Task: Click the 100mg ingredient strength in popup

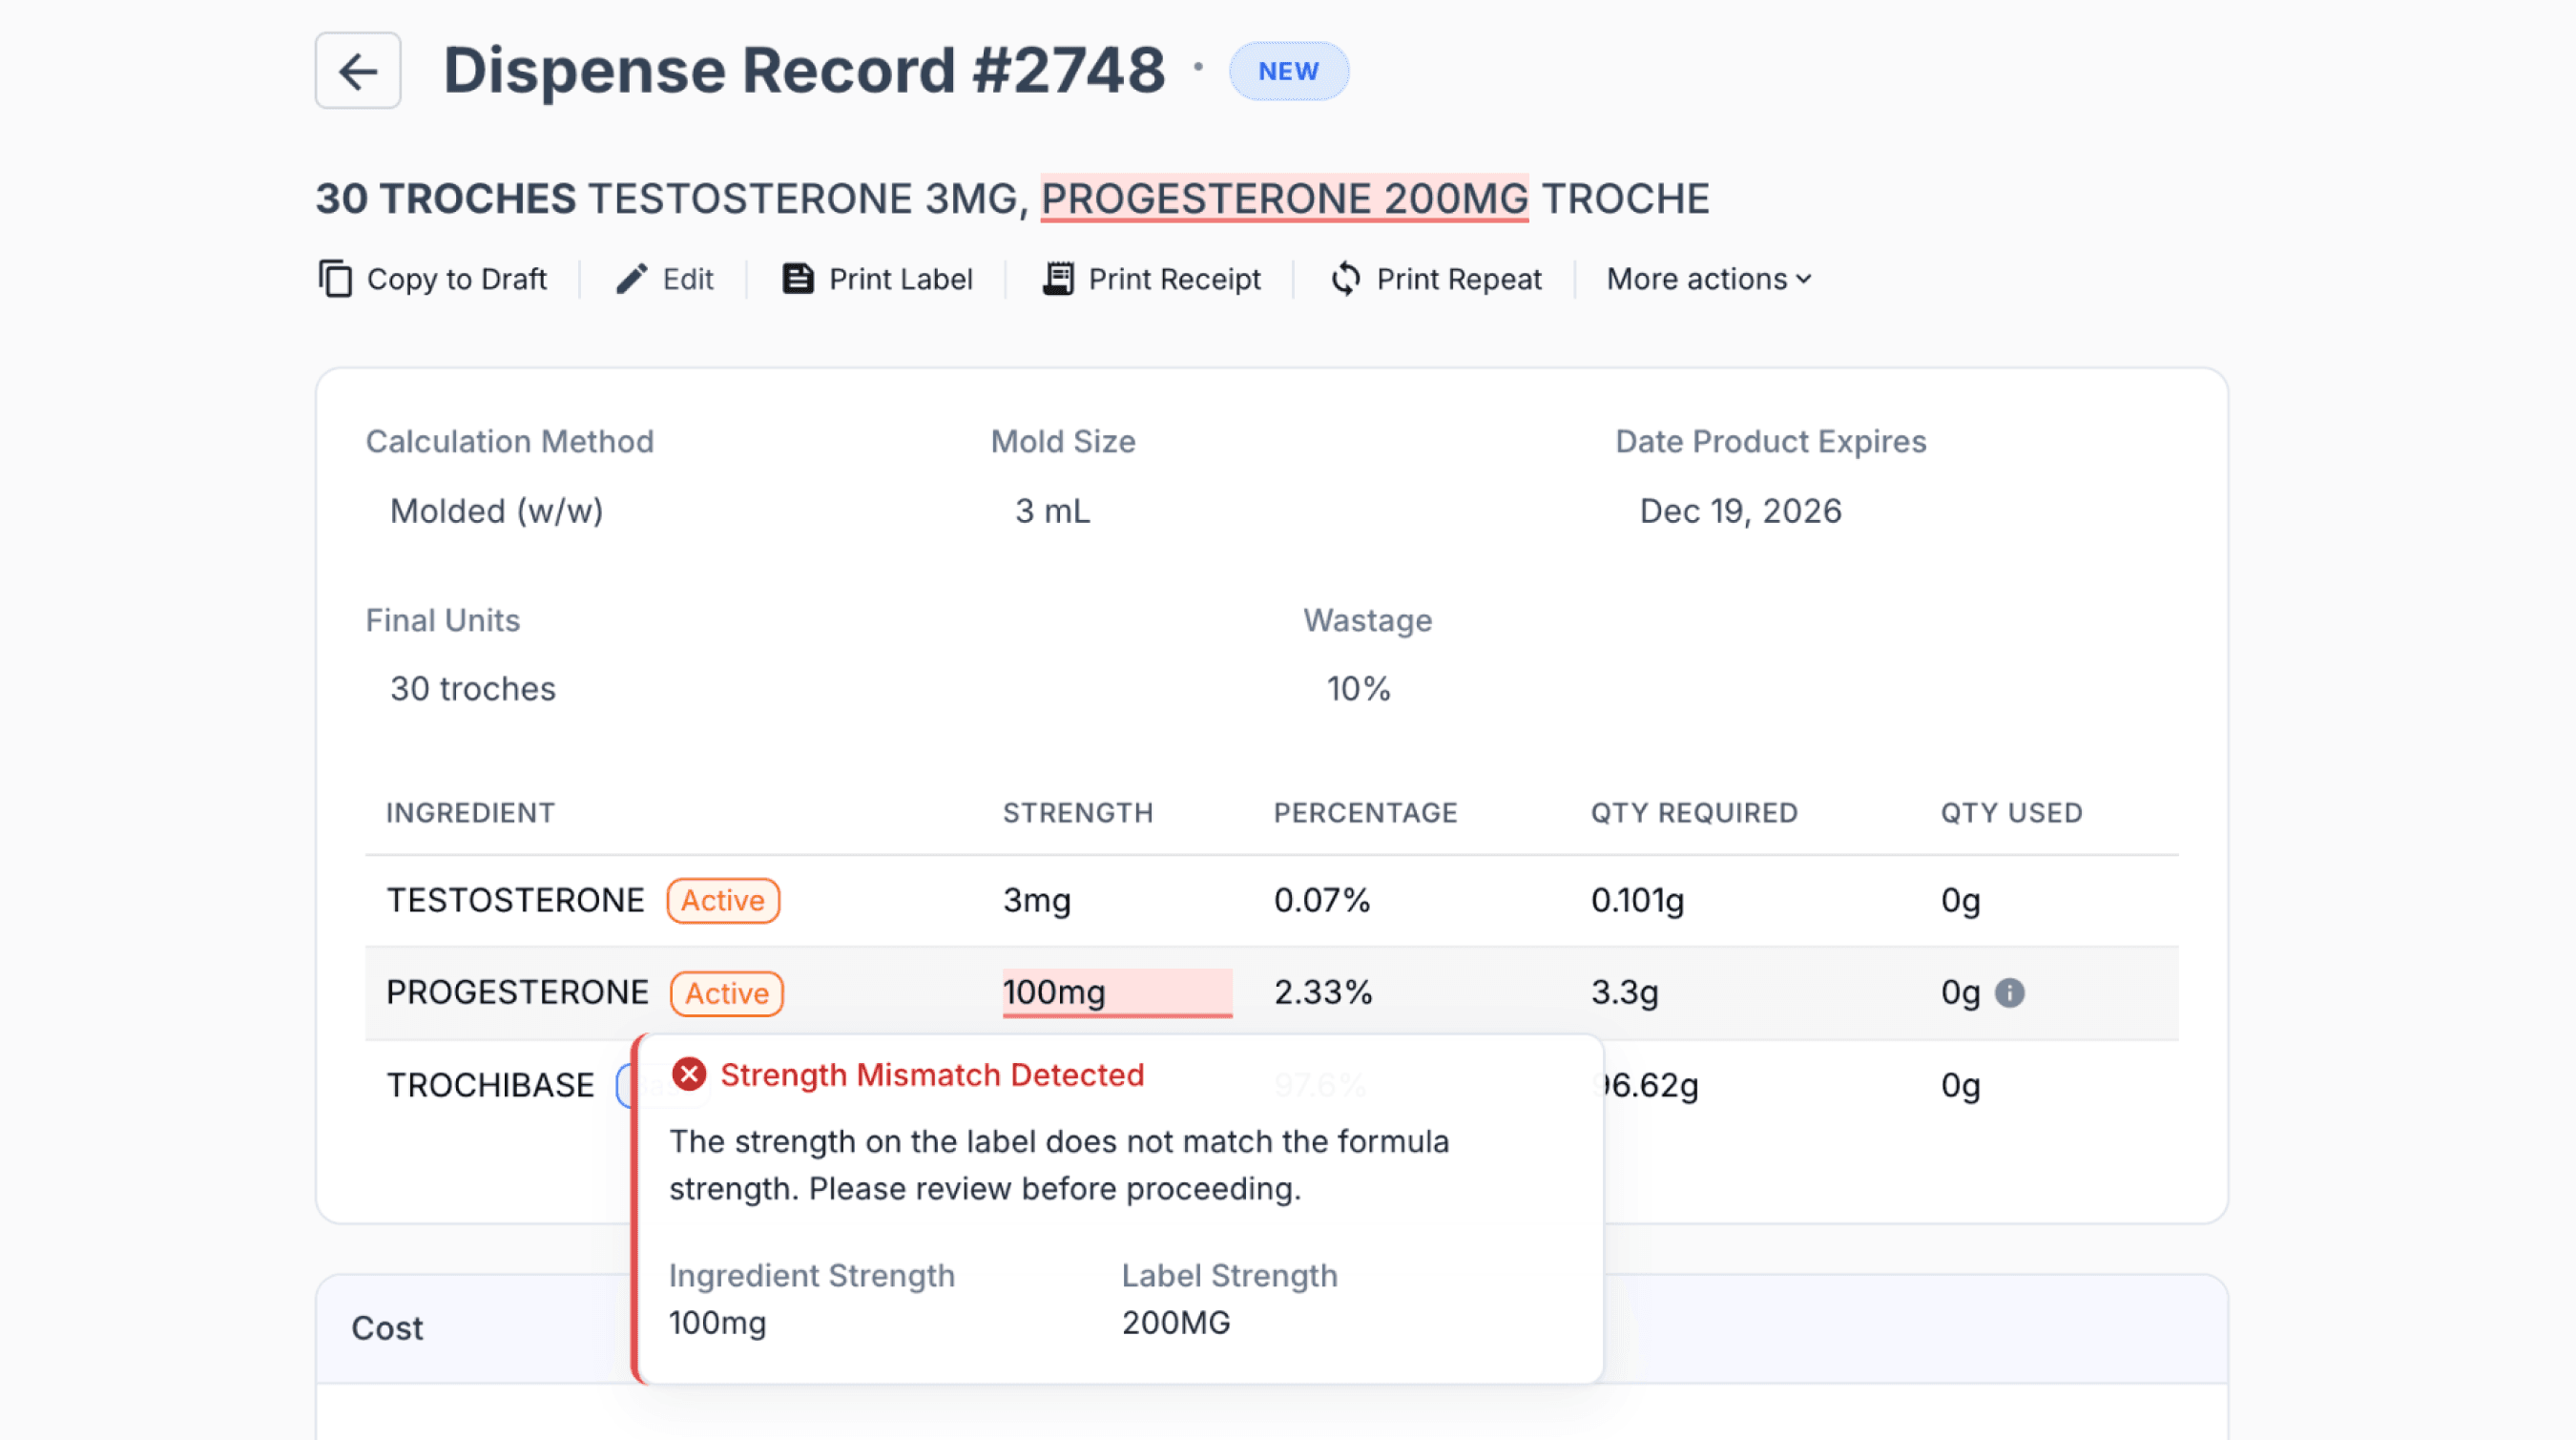Action: pos(717,1322)
